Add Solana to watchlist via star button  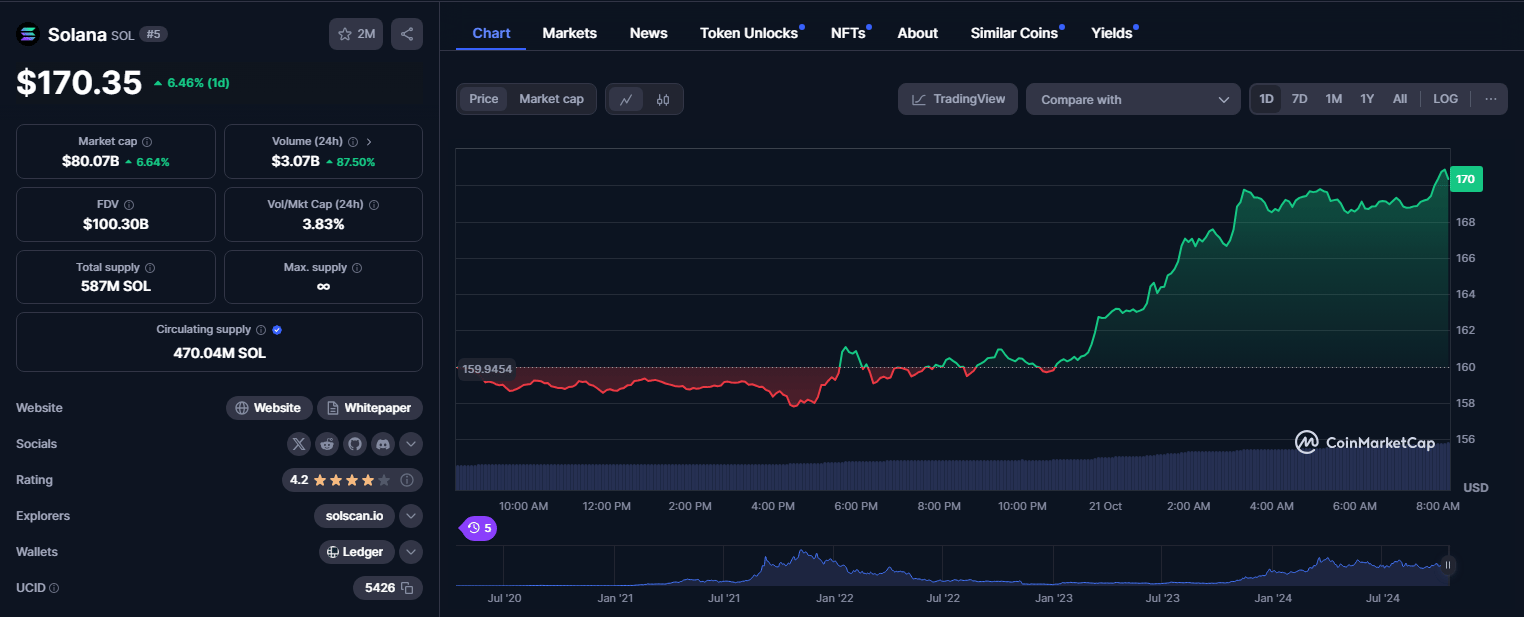pos(356,34)
